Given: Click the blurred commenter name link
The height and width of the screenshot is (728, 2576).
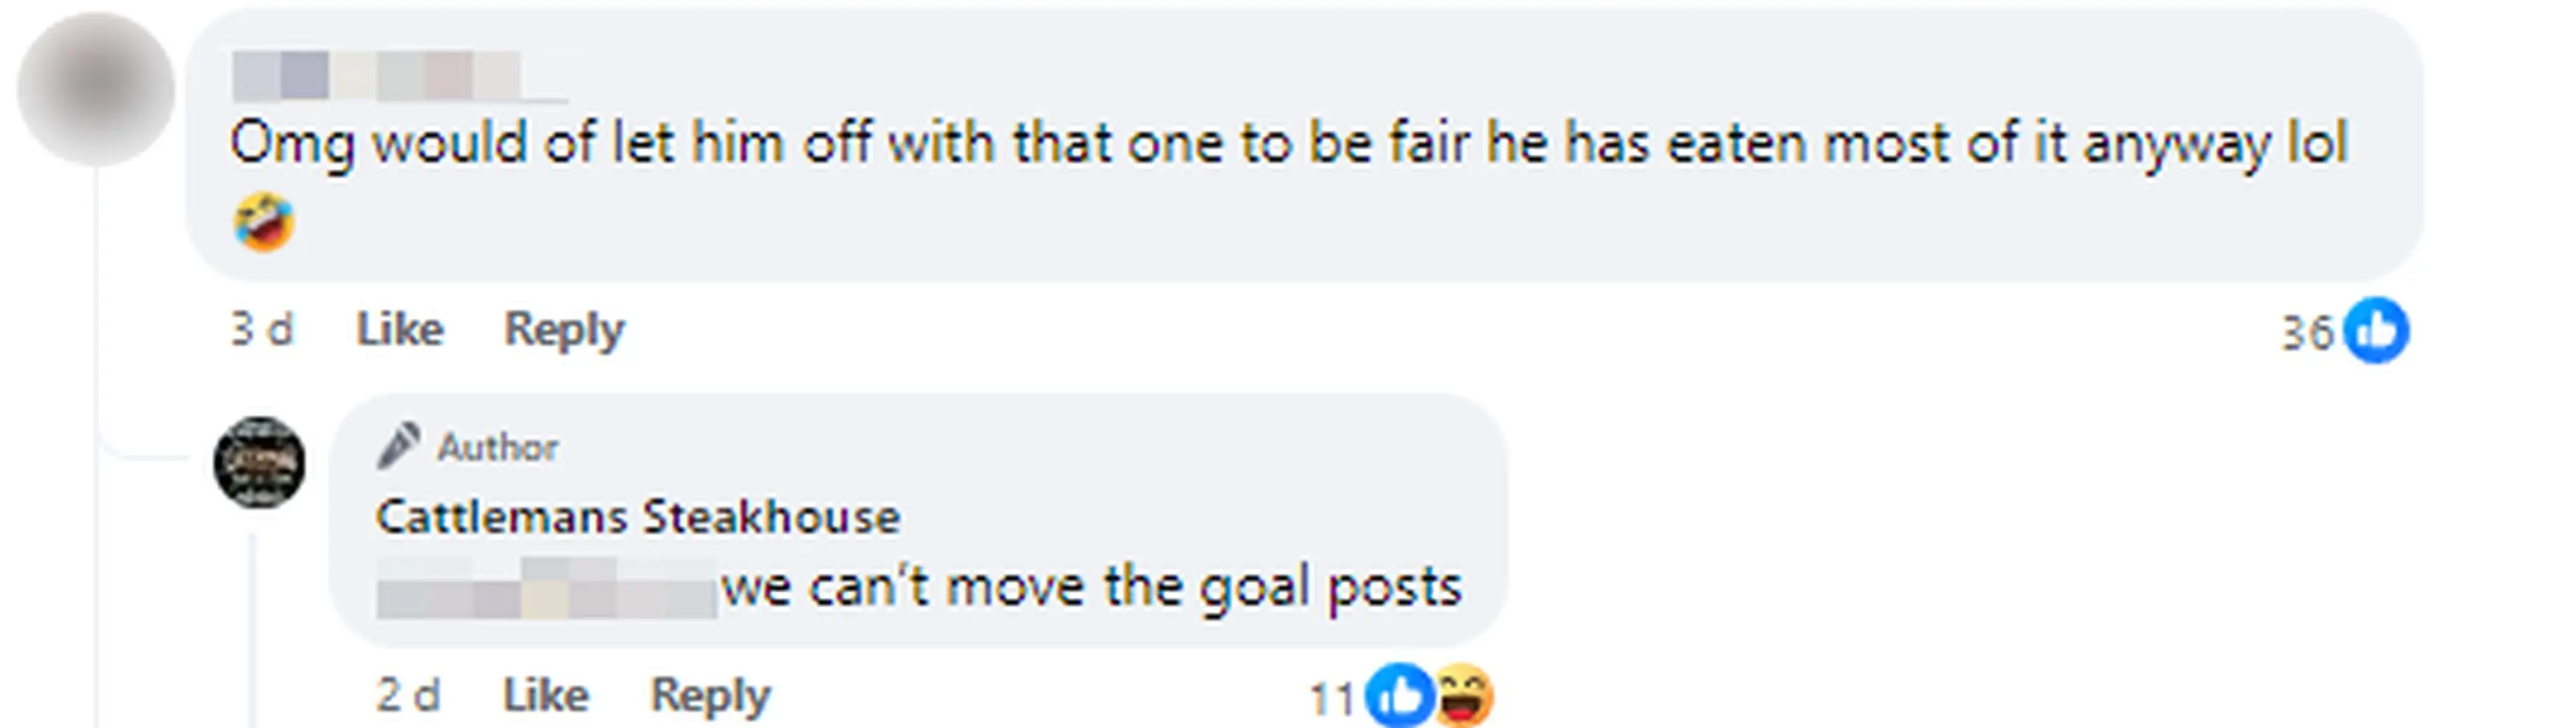Looking at the screenshot, I should (400, 77).
